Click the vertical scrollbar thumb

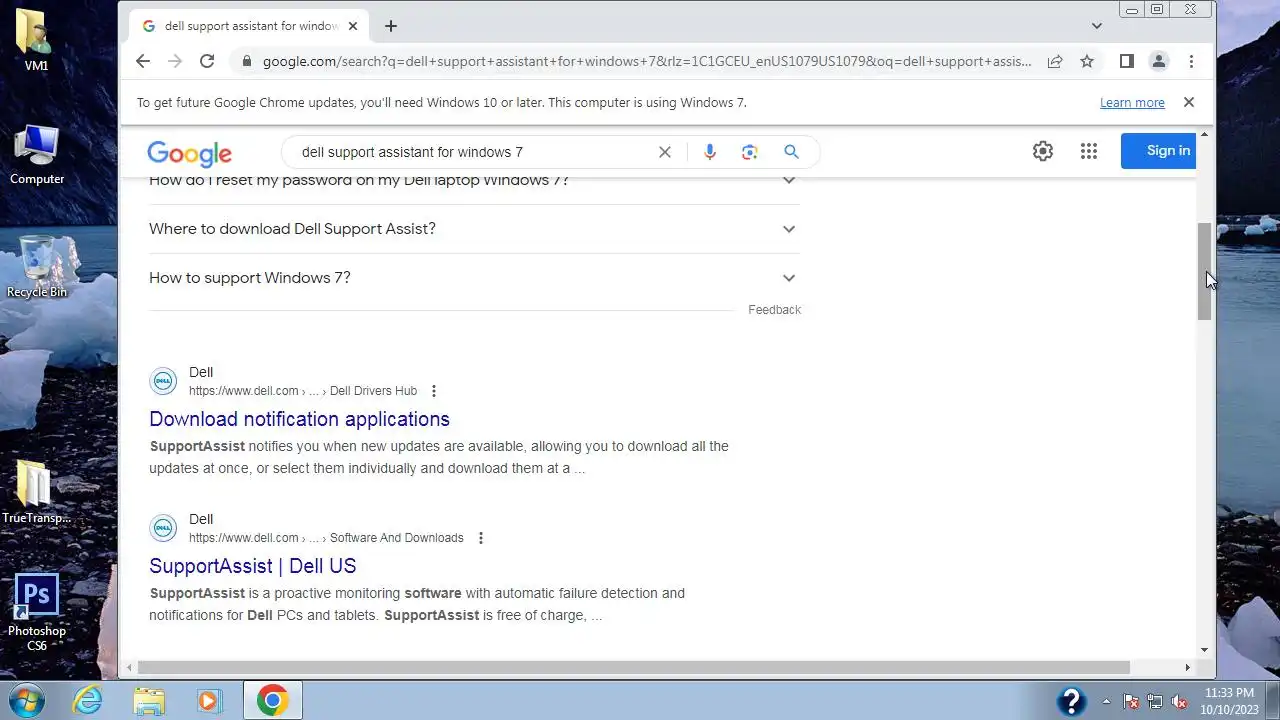(1204, 271)
